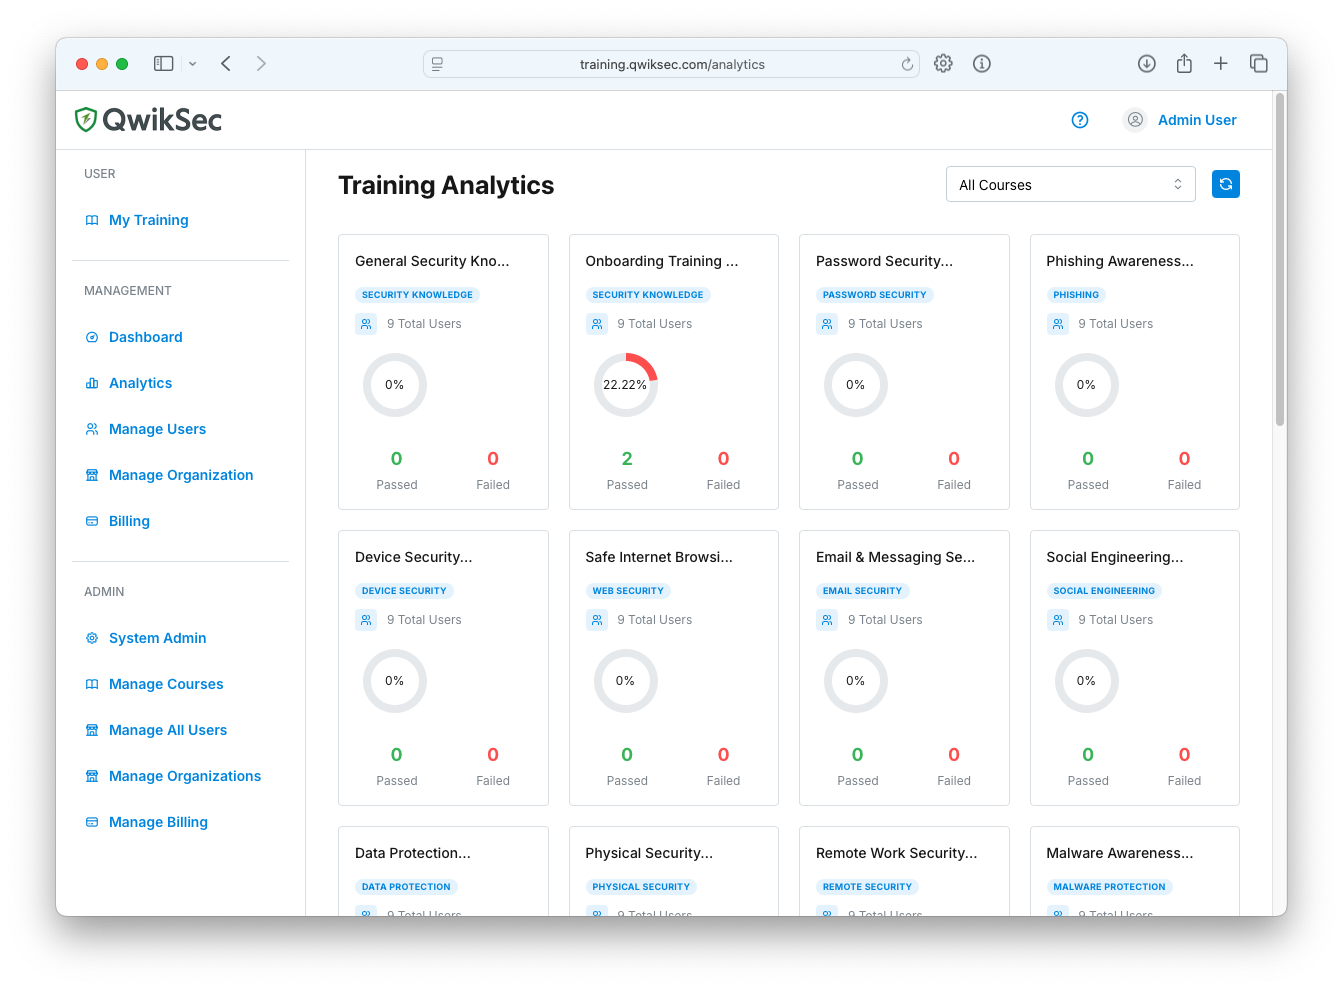Click users icon in Password Security card

(x=827, y=324)
